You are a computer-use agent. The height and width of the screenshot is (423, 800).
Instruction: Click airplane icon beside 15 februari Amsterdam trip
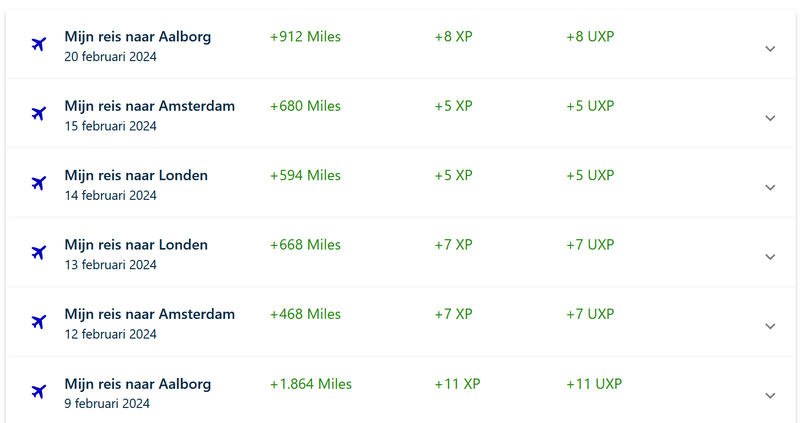click(x=39, y=113)
